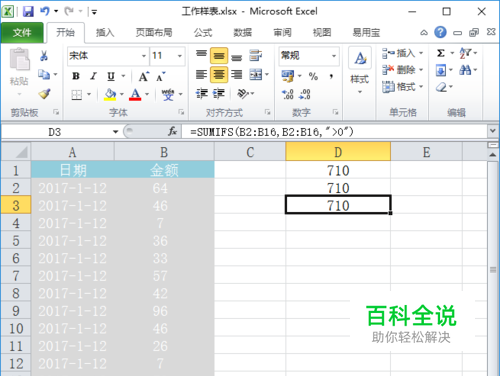Click the Copy icon
This screenshot has width=500, height=376.
coord(44,74)
